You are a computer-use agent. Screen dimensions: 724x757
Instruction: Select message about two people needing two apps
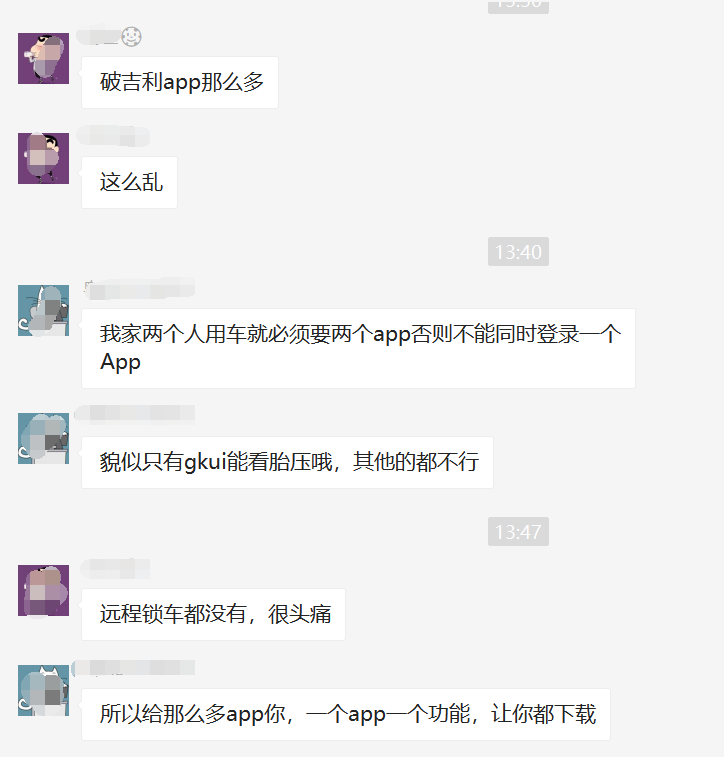click(x=358, y=348)
